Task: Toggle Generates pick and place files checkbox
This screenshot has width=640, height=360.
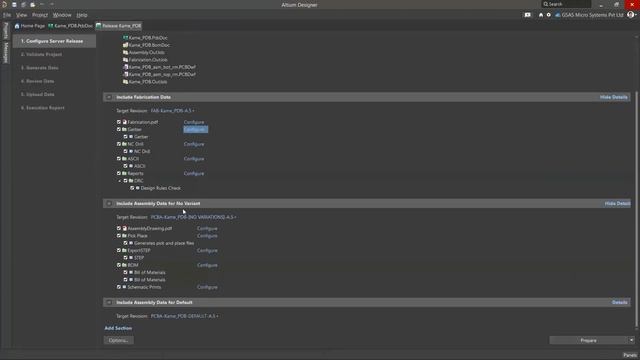Action: tap(126, 243)
